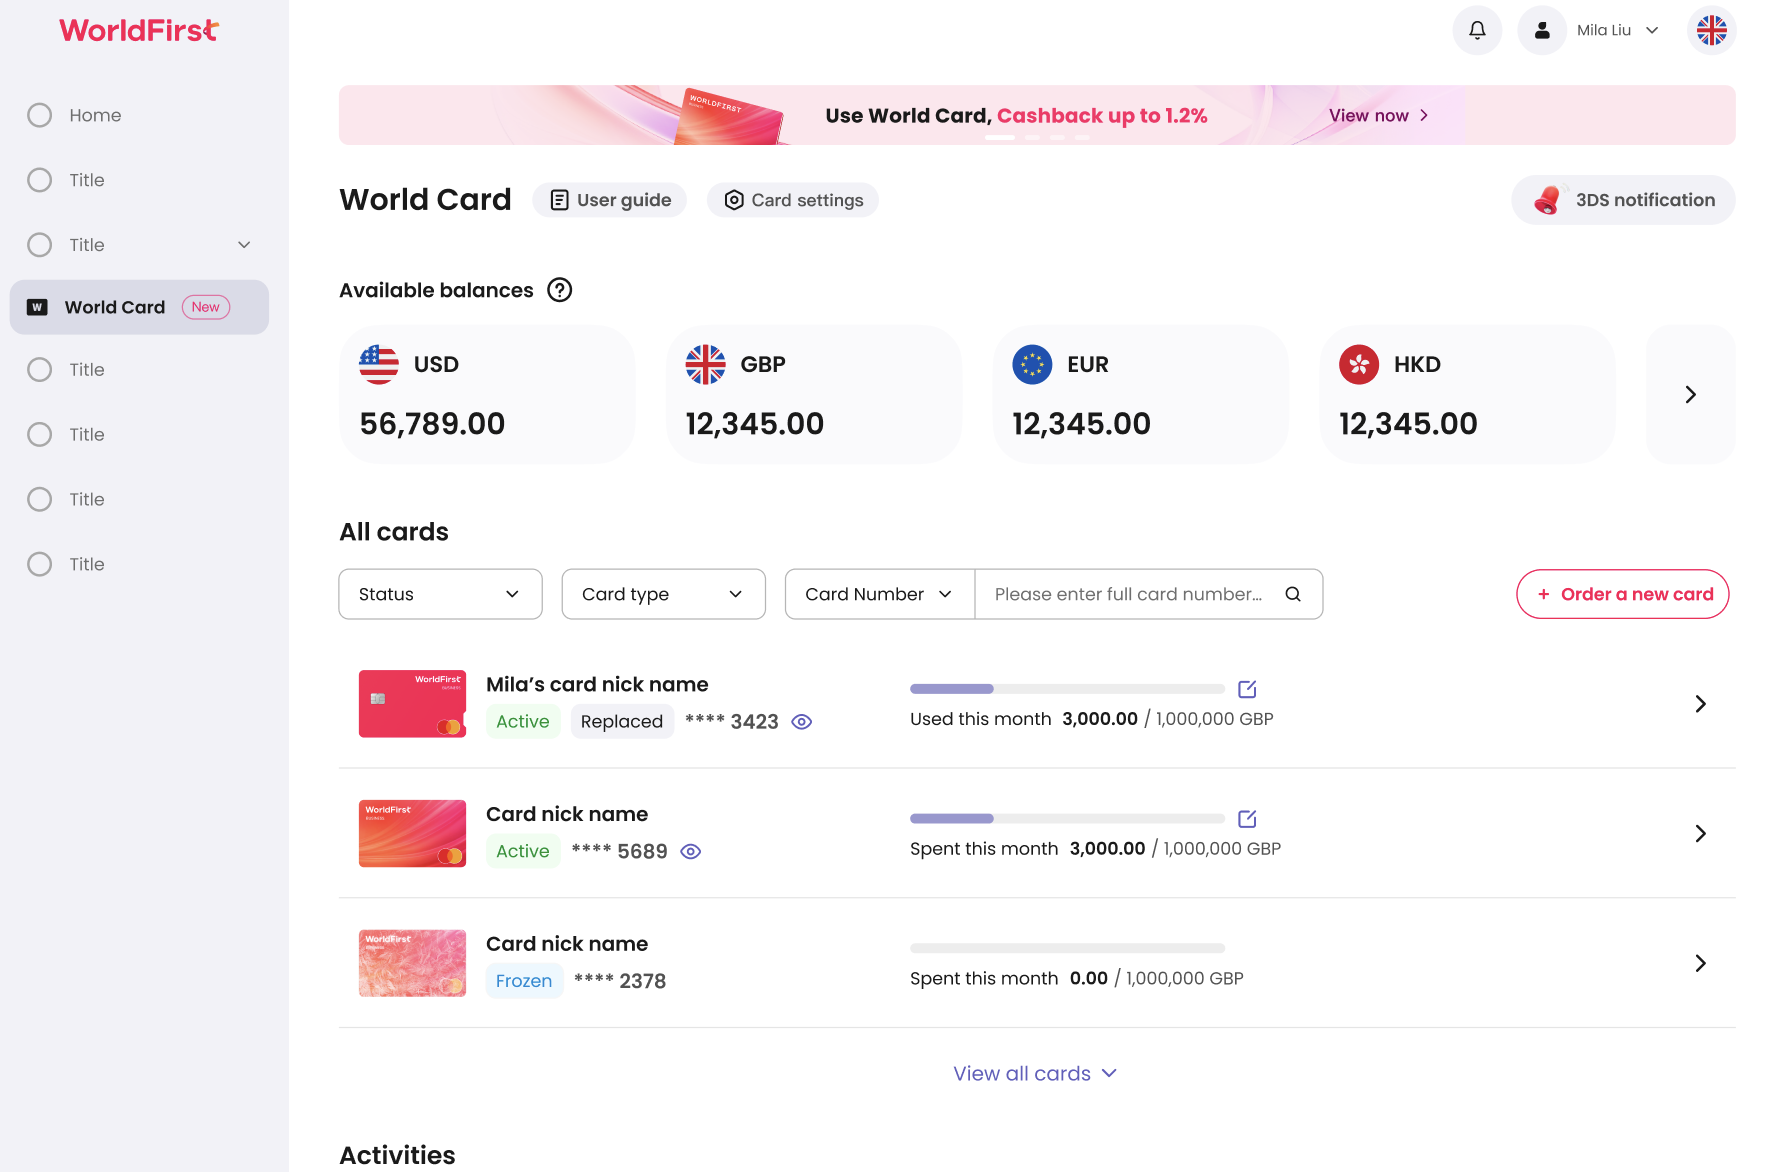
Task: Click the spending progress bar of card 3423
Action: pos(1067,689)
